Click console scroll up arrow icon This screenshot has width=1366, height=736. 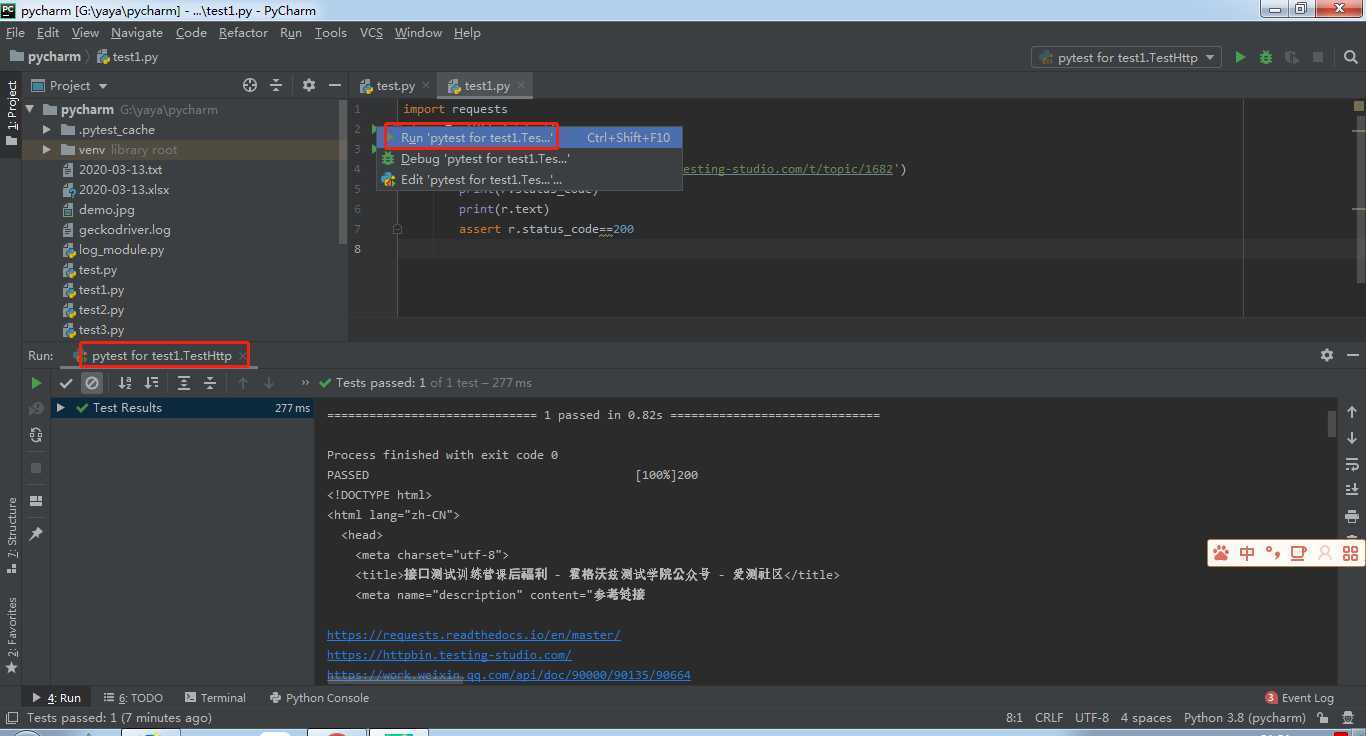(1352, 412)
